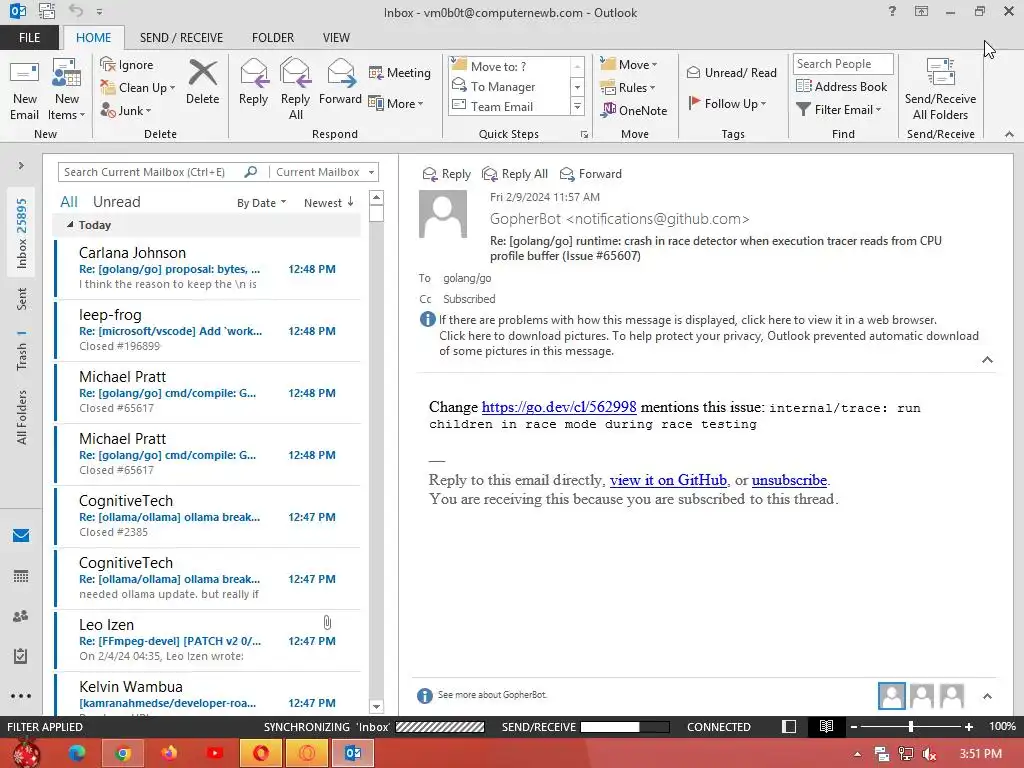1024x768 pixels.
Task: Choose the To Manager quick step
Action: pyautogui.click(x=509, y=86)
